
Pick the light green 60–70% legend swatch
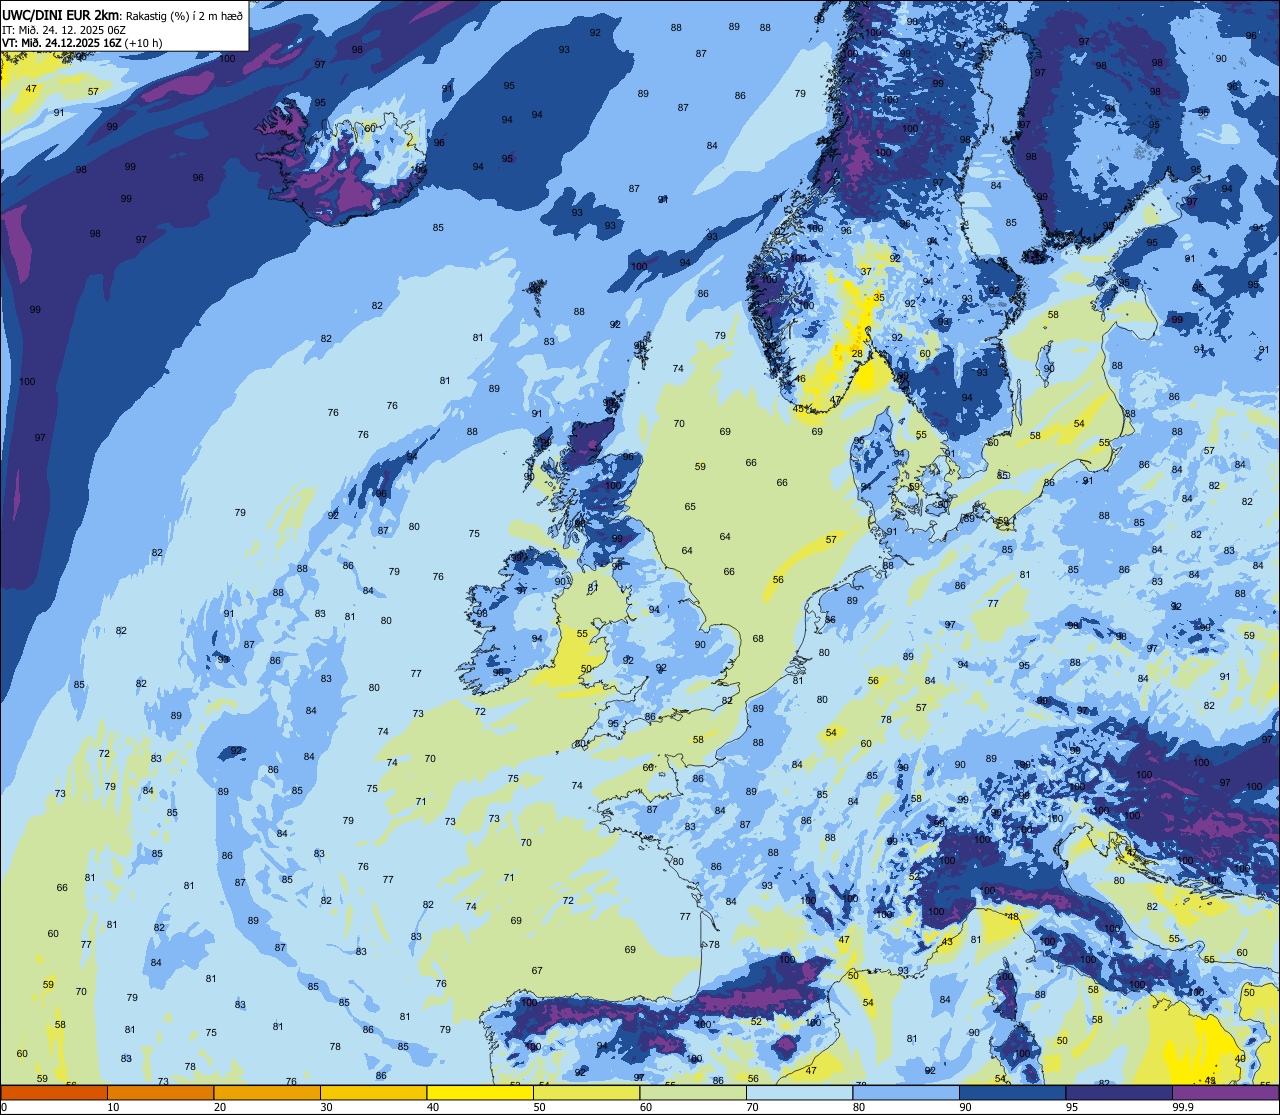693,1092
